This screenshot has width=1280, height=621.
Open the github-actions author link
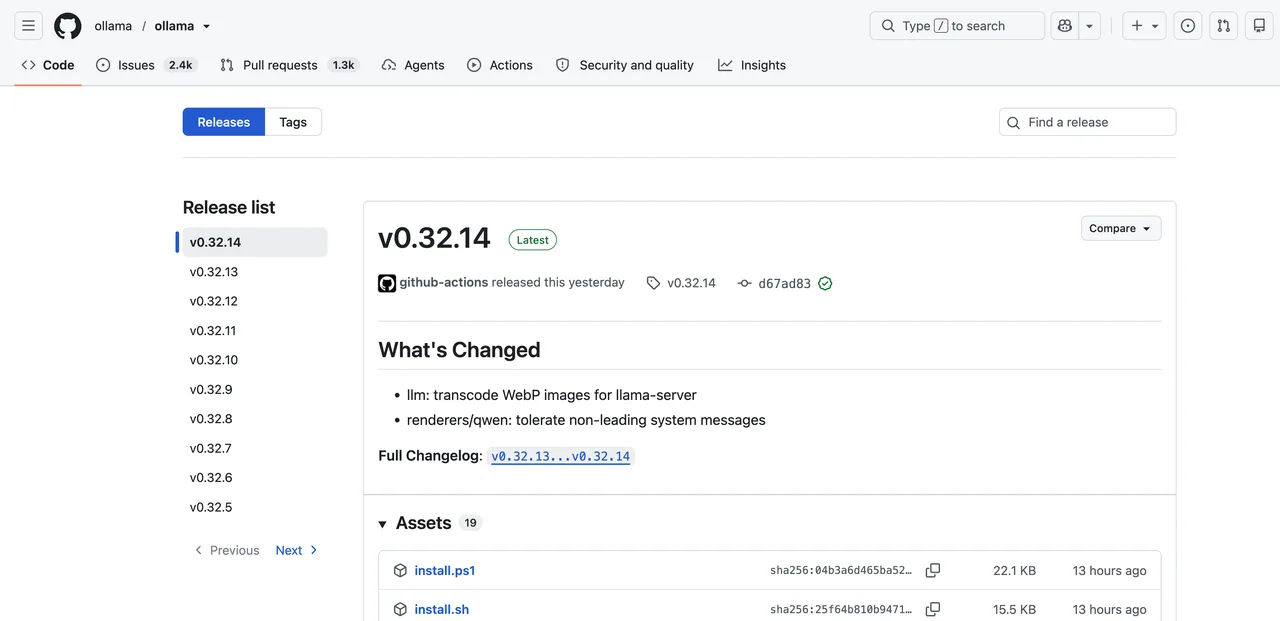tap(444, 283)
